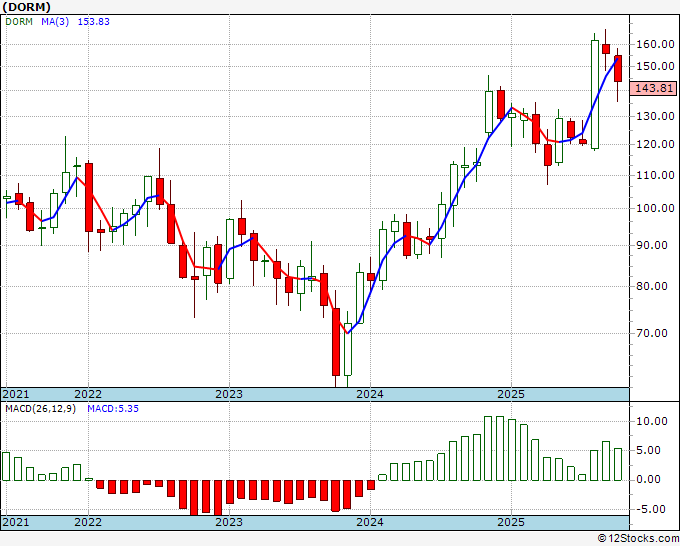
Task: Click 2024 on the MACD panel time axis
Action: [370, 522]
